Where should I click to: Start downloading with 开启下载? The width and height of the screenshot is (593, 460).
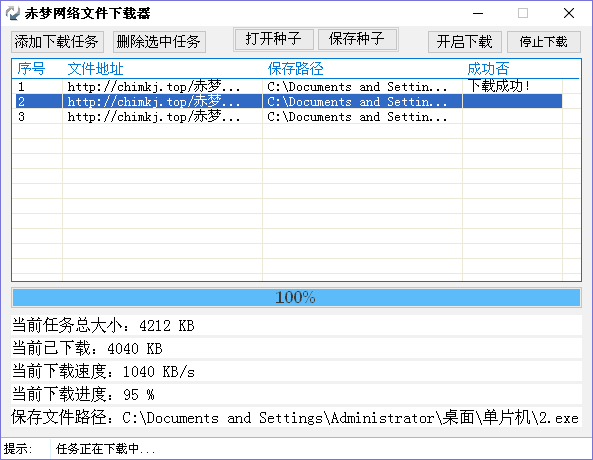[x=465, y=42]
